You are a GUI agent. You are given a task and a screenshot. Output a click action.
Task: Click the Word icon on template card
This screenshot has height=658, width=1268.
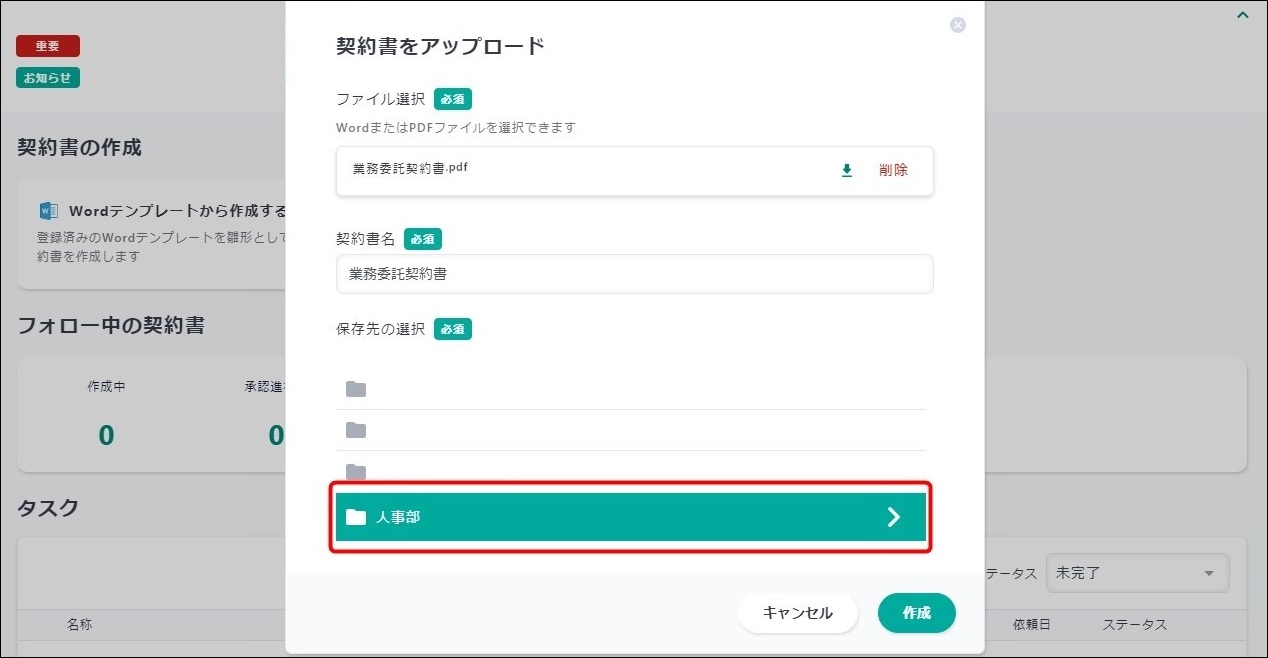48,211
